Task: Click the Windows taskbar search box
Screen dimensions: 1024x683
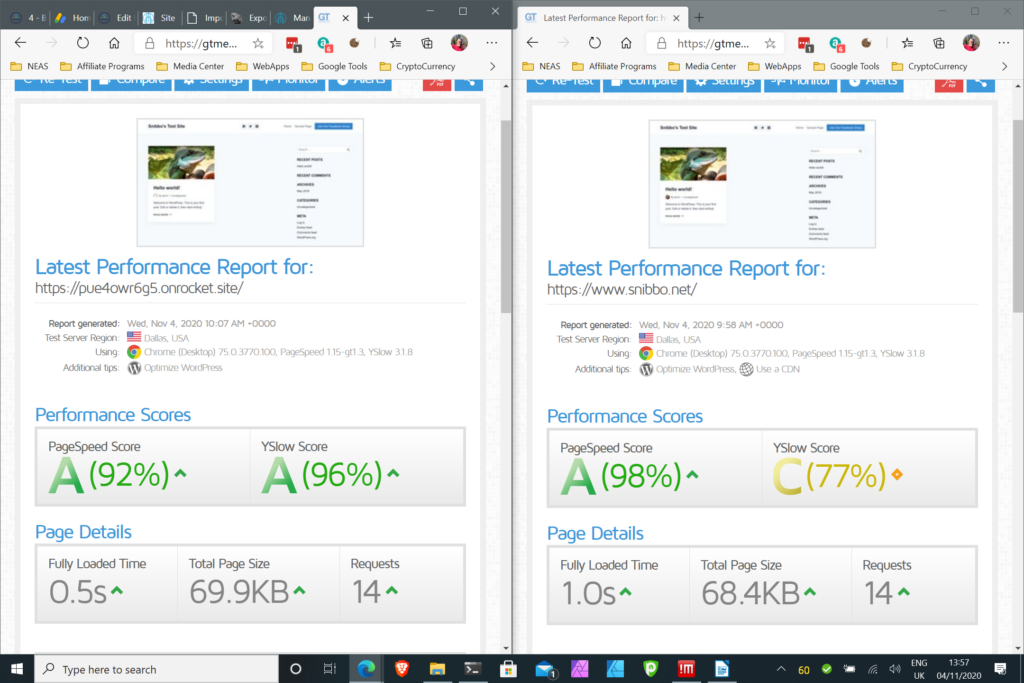Action: tap(157, 669)
